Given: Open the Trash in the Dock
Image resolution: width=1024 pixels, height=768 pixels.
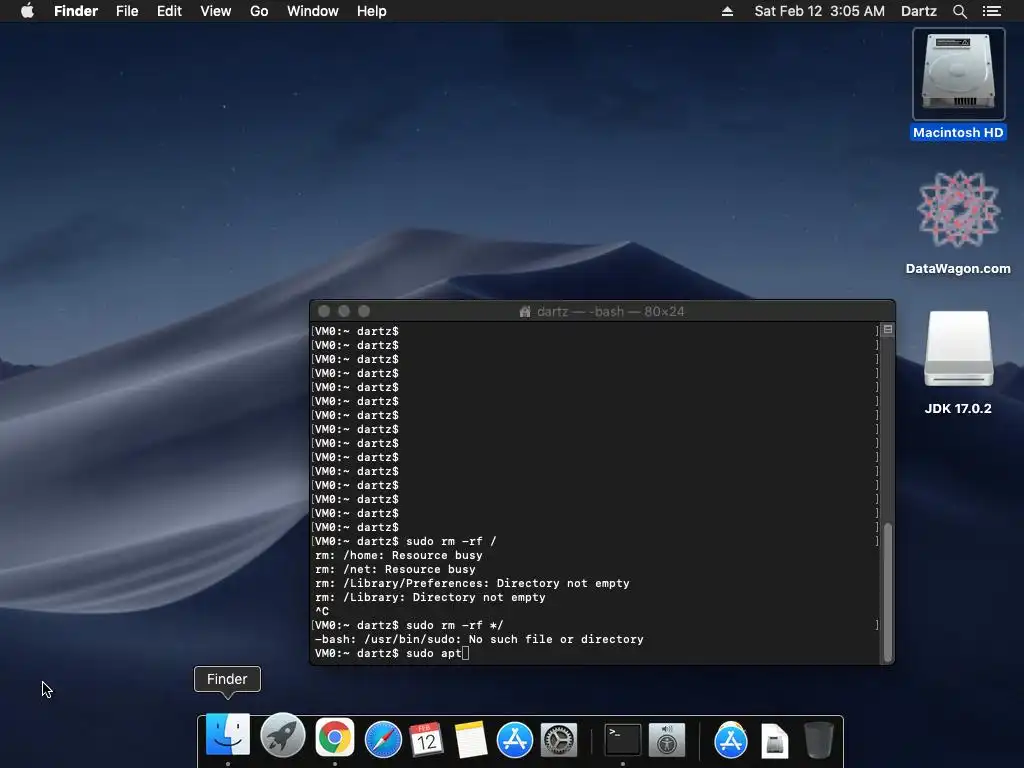Looking at the screenshot, I should [818, 740].
